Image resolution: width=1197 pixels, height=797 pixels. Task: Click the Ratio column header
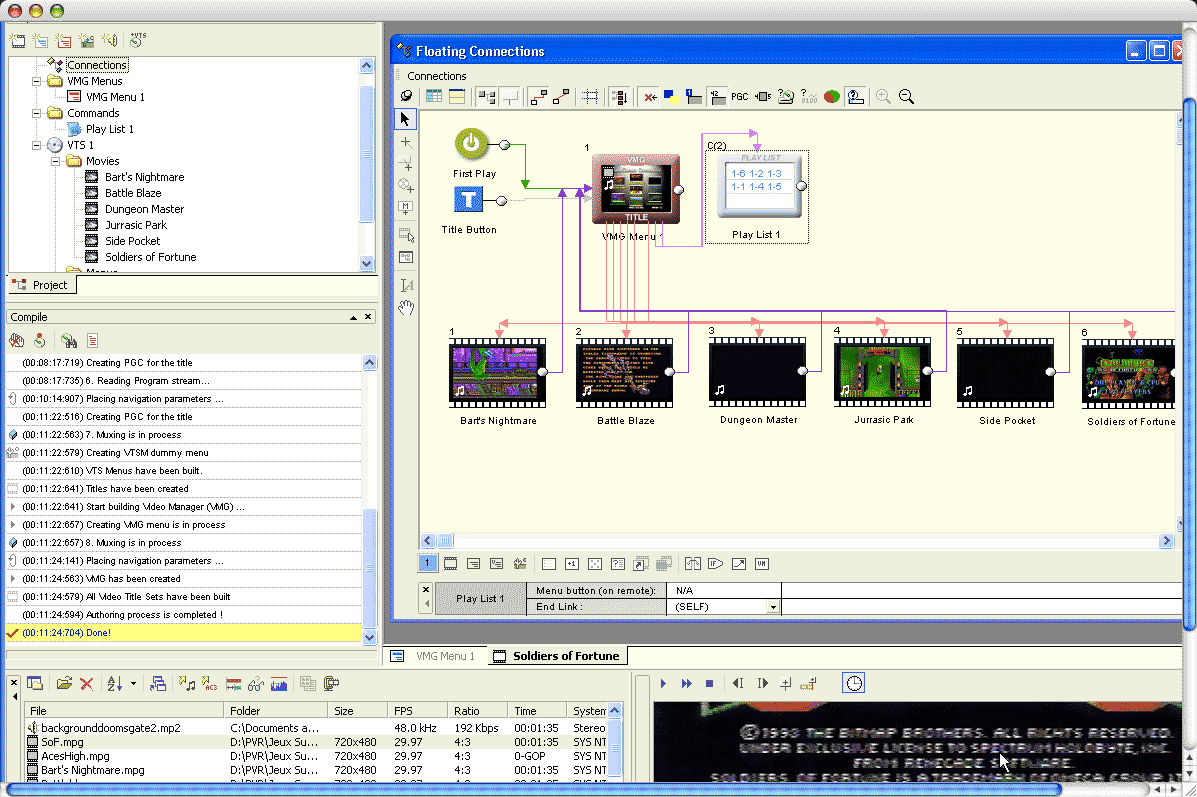coord(479,711)
